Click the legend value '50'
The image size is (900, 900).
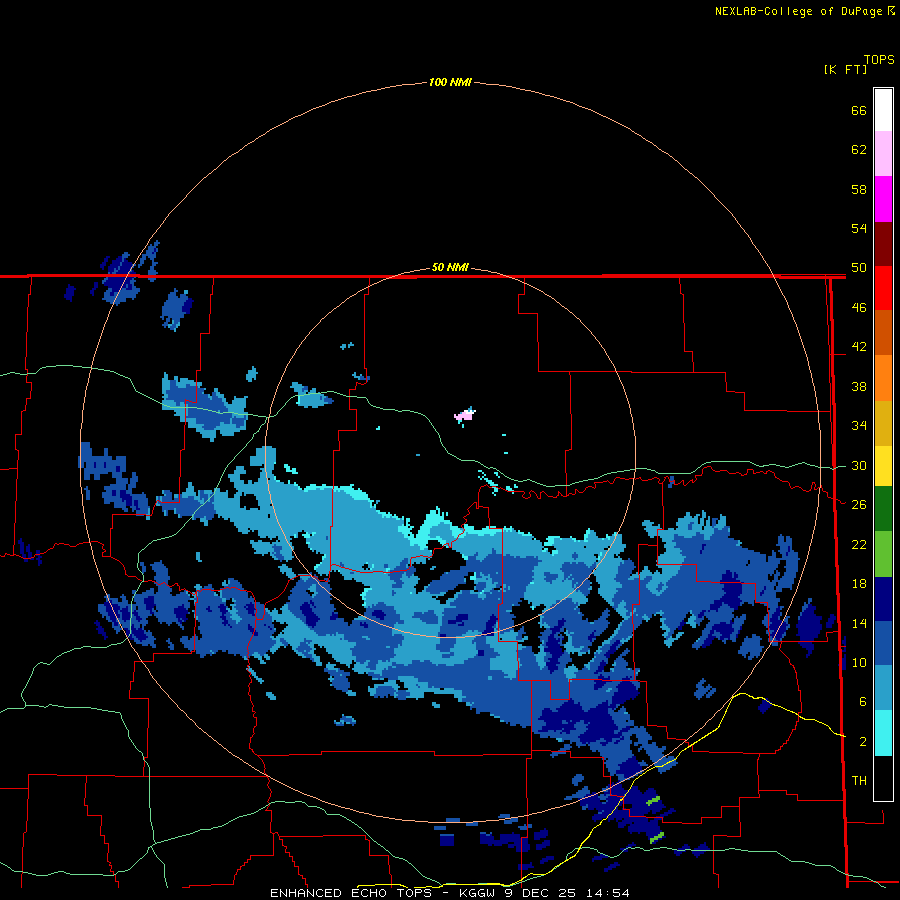859,268
